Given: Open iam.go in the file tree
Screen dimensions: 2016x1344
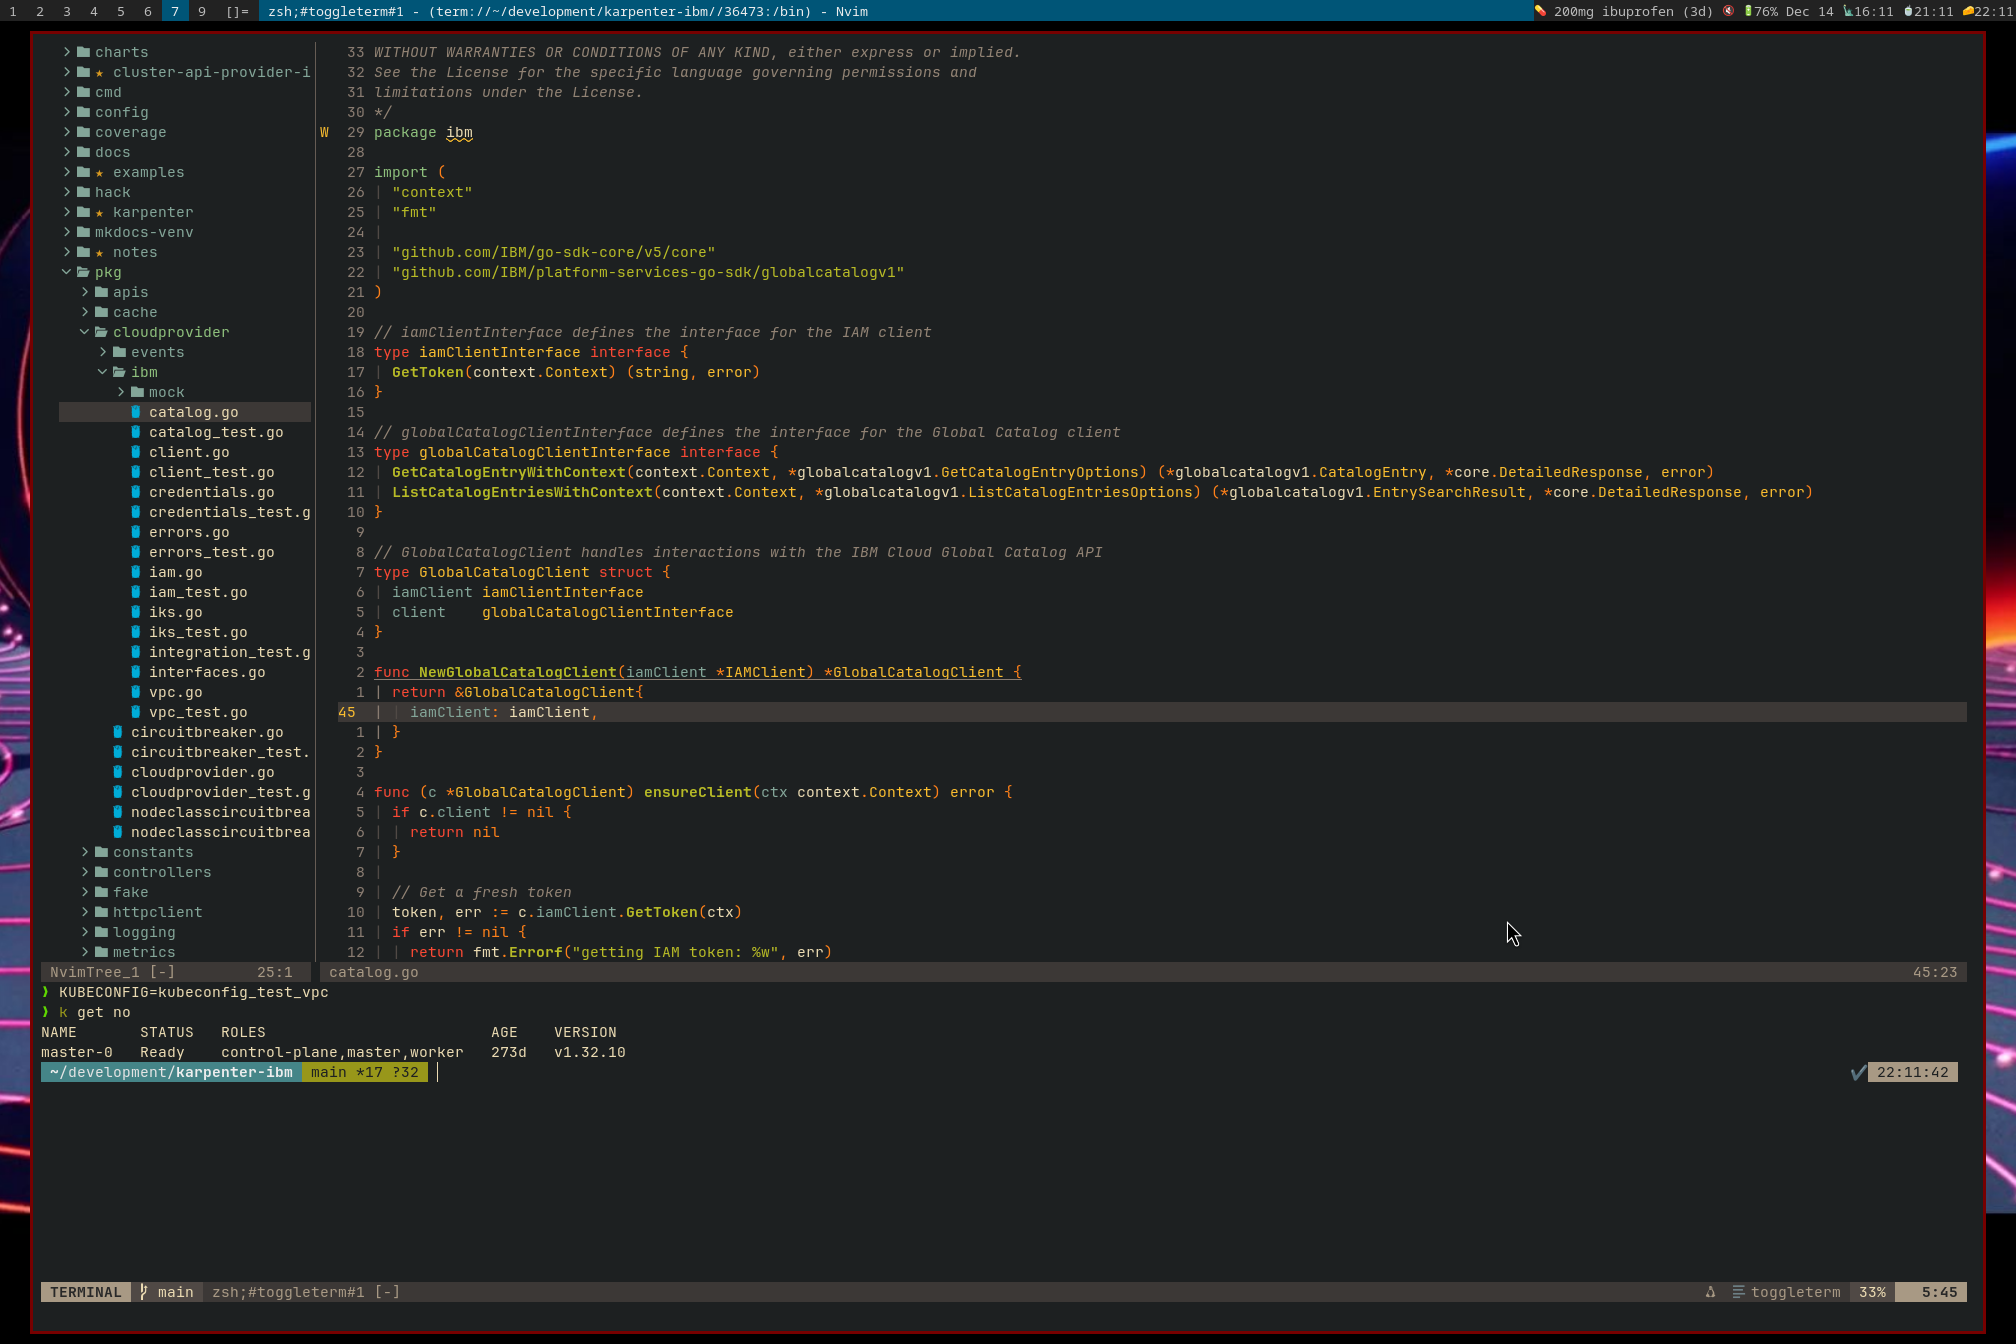Looking at the screenshot, I should (175, 572).
